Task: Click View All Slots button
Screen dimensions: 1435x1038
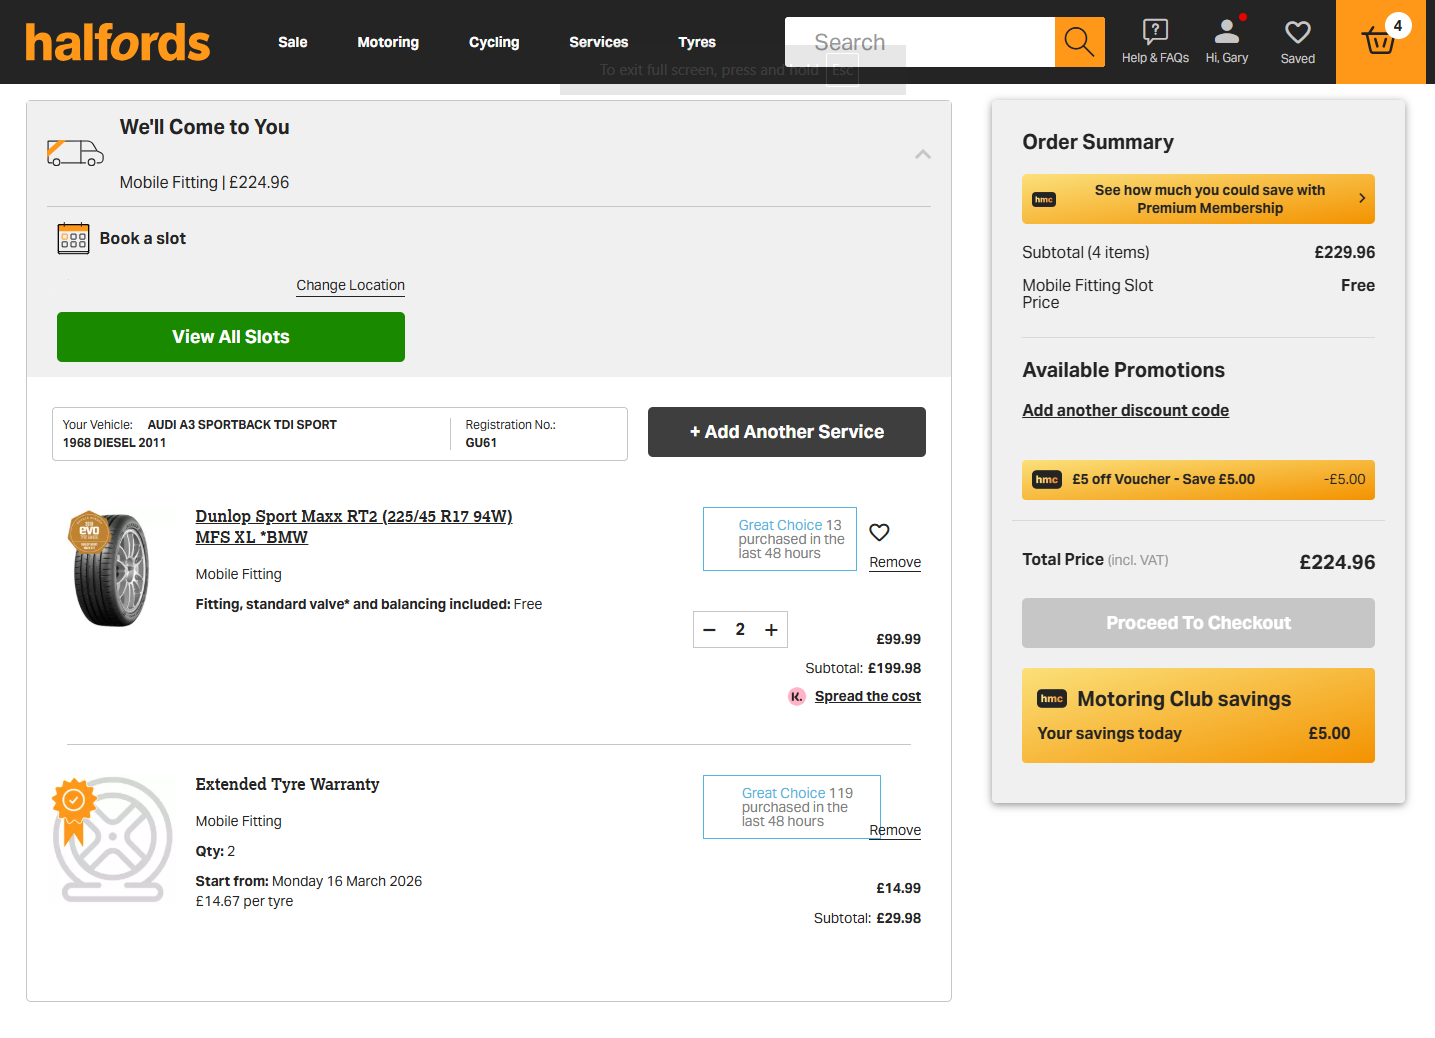Action: 231,337
